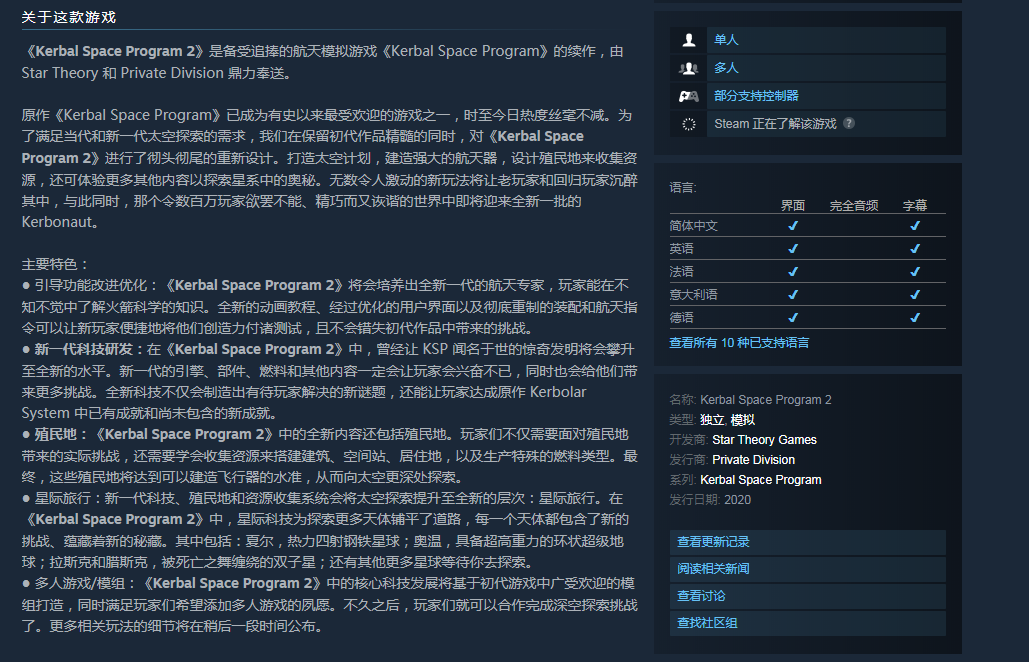Click the 查看更新记录 button
1029x662 pixels.
(808, 542)
